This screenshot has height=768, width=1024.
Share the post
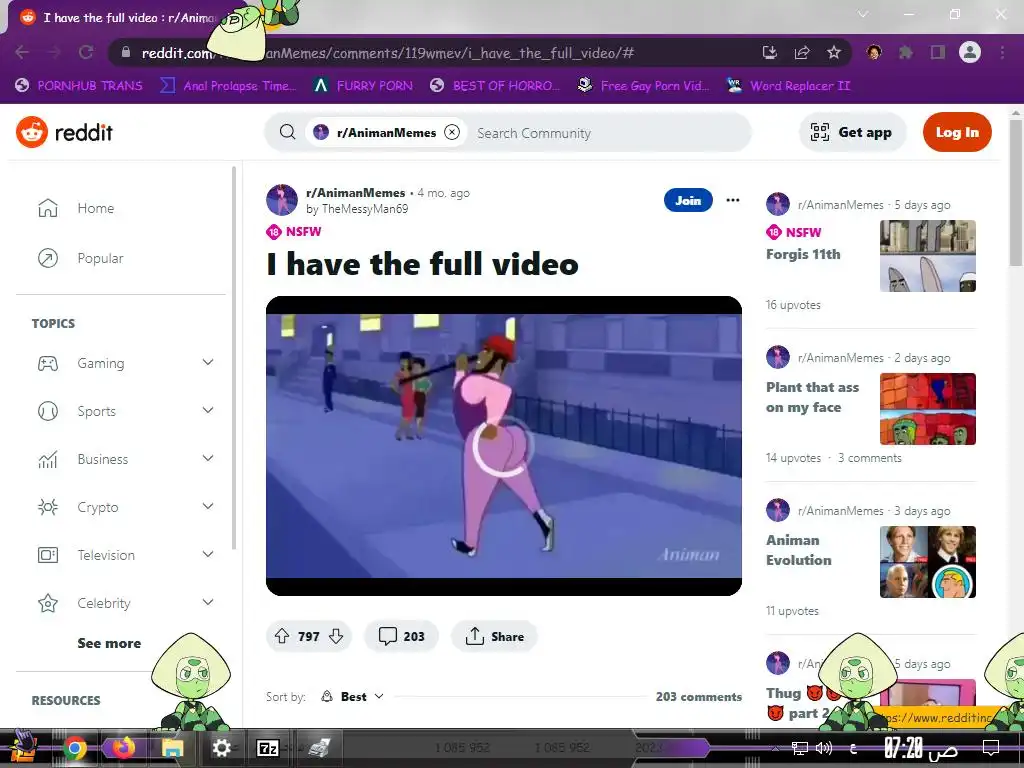click(494, 636)
